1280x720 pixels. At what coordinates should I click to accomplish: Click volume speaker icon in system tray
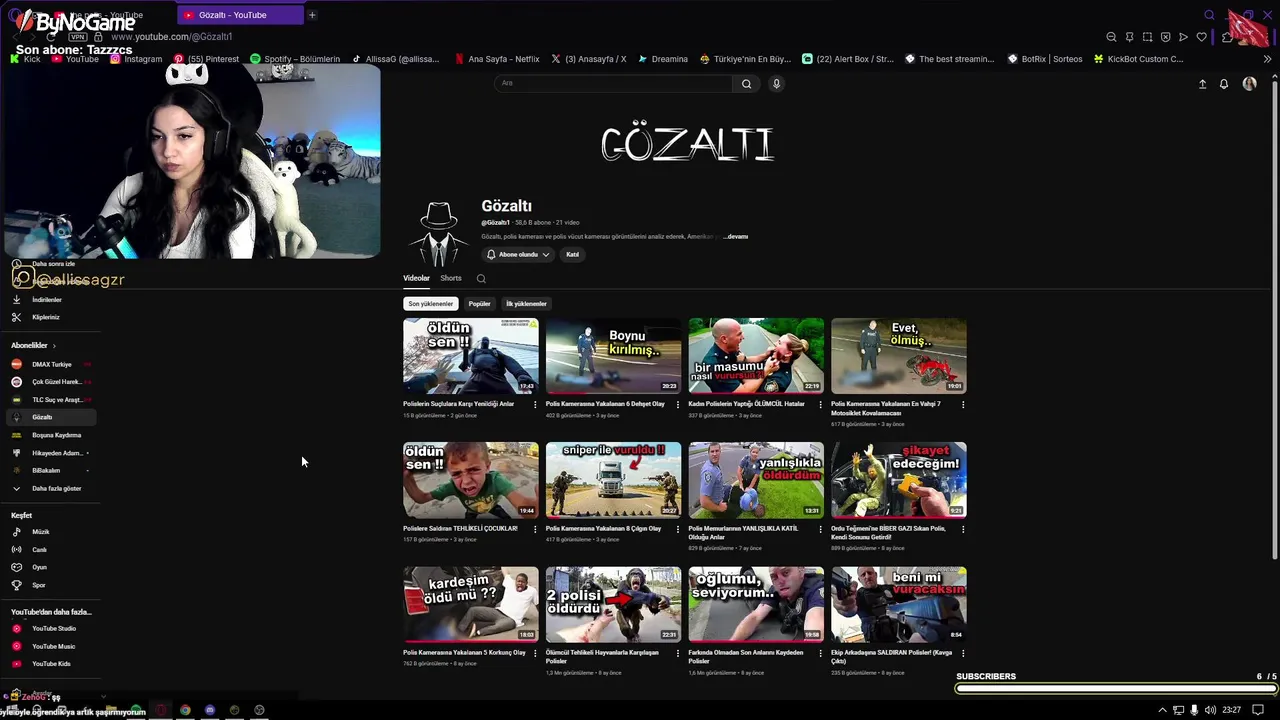click(1210, 710)
